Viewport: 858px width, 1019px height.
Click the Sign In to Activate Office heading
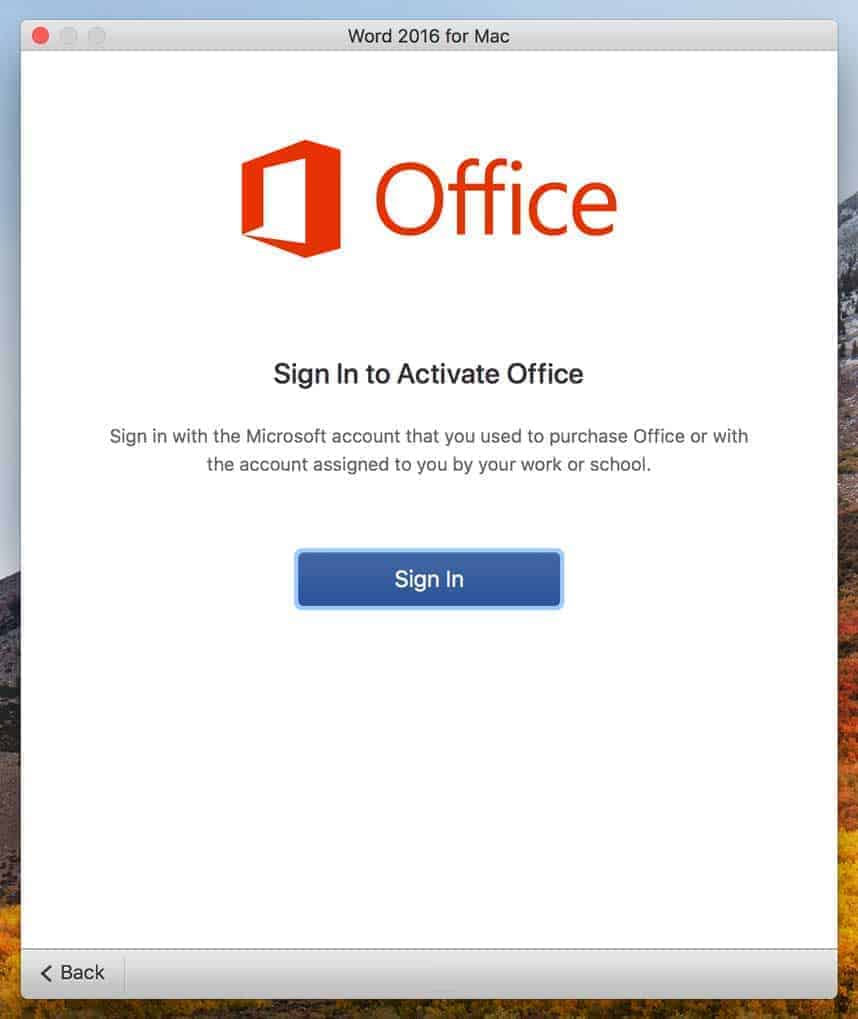[x=428, y=374]
